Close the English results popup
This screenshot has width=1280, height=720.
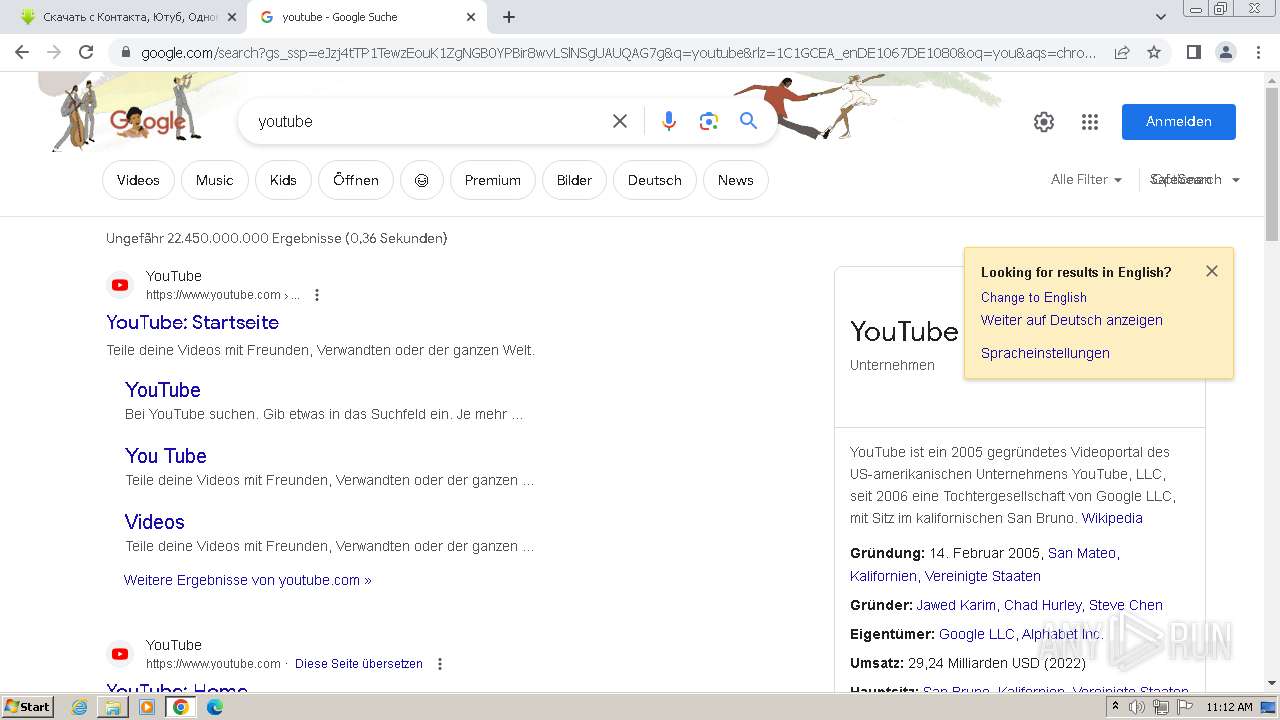1212,271
